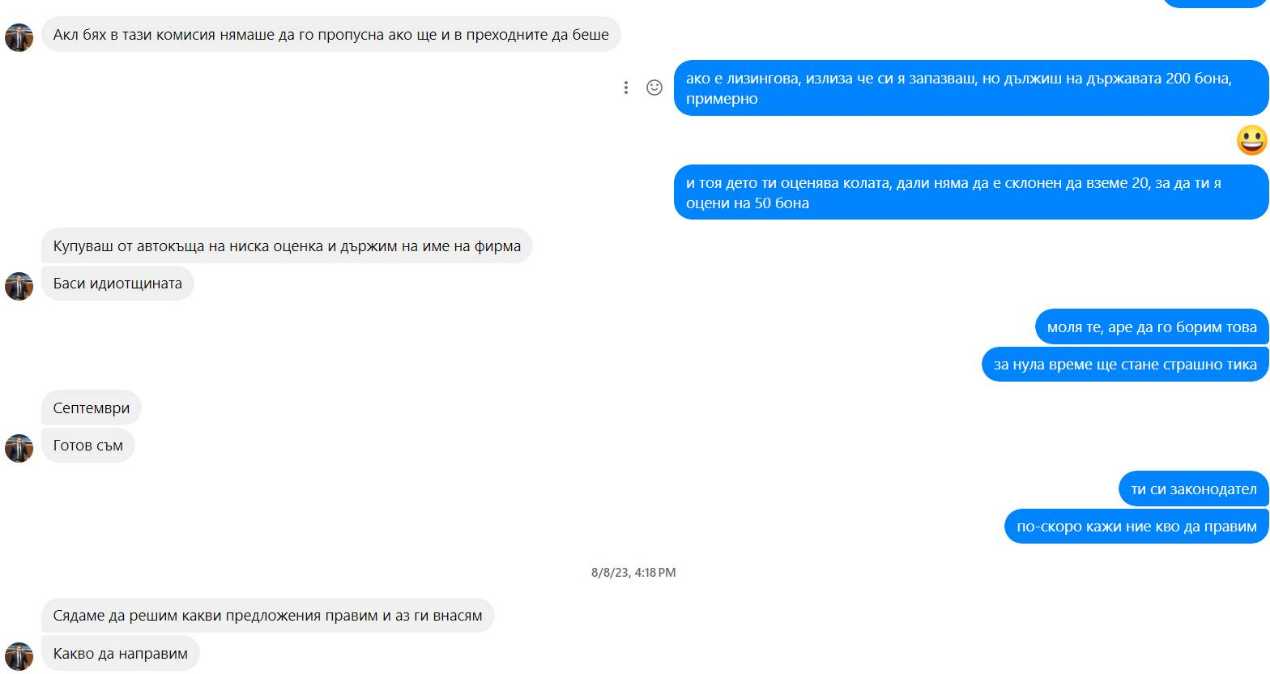Select the 'и тоя дето ти оценява колата' message
Screen dimensions: 1270x674
click(971, 192)
